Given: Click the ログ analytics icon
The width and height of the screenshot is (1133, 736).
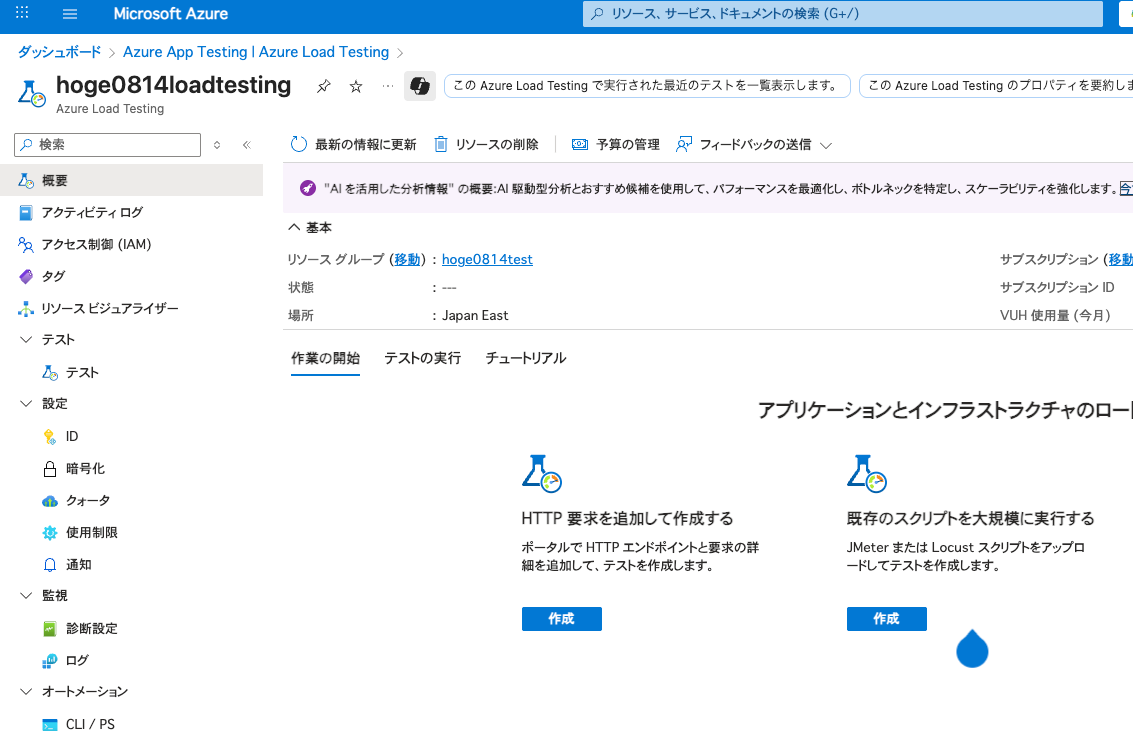Looking at the screenshot, I should [50, 661].
